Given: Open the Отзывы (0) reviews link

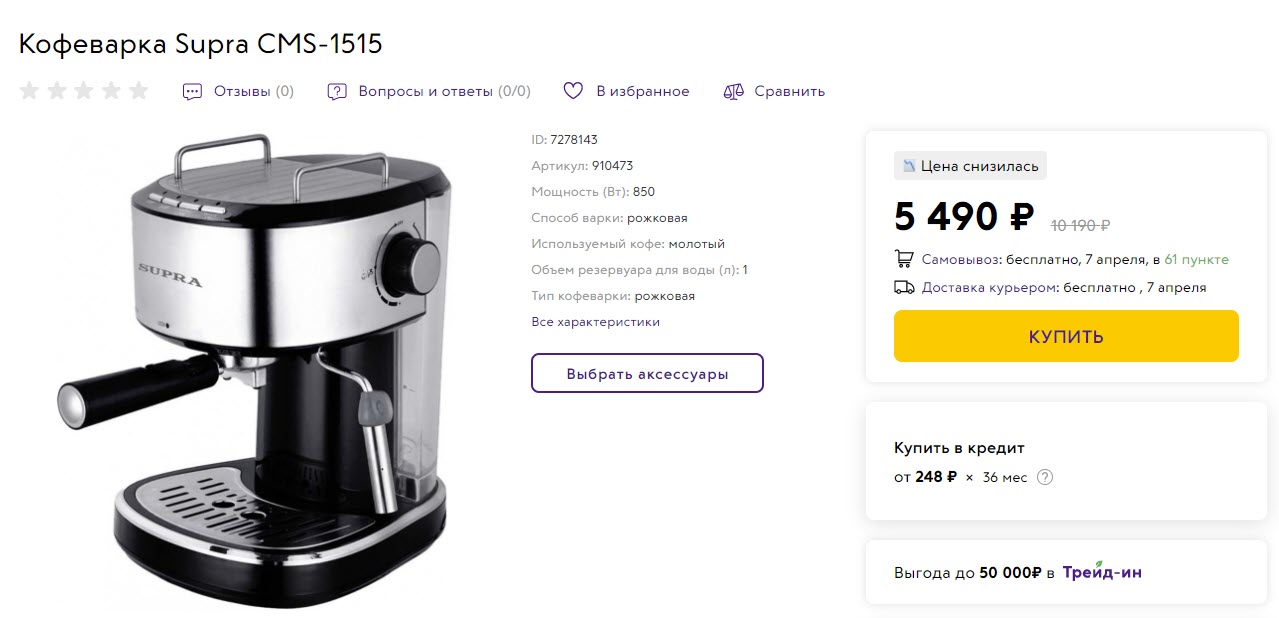Looking at the screenshot, I should (x=254, y=92).
